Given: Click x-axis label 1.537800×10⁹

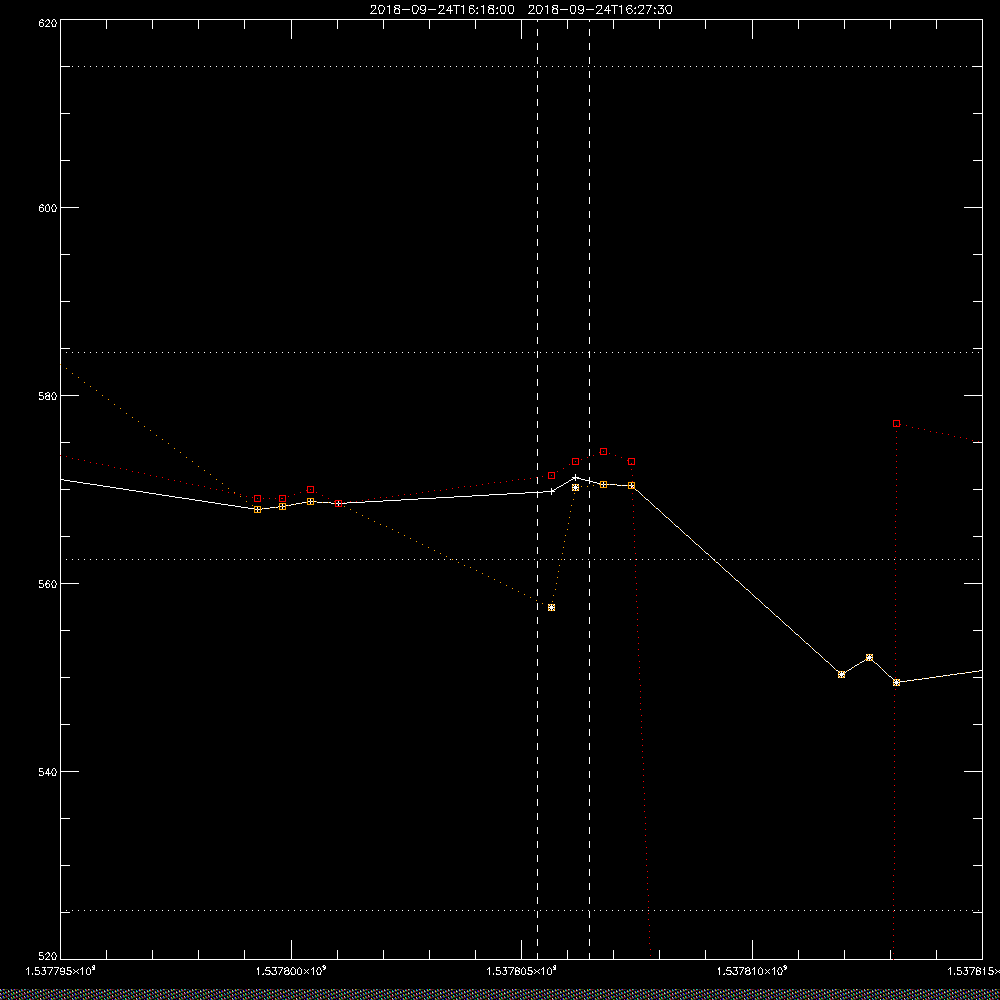Looking at the screenshot, I should pyautogui.click(x=291, y=971).
